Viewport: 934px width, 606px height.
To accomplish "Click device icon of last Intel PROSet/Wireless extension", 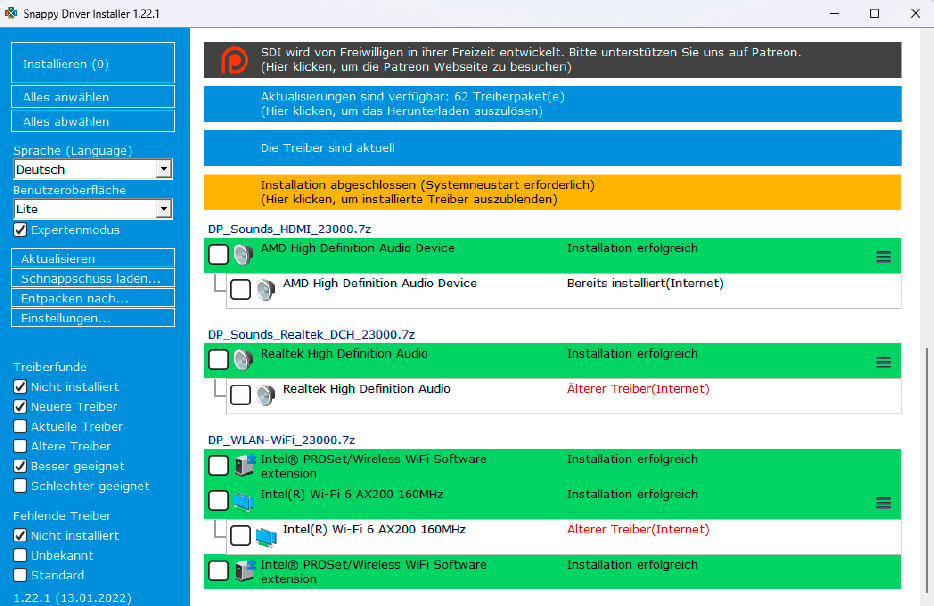I will [x=244, y=571].
